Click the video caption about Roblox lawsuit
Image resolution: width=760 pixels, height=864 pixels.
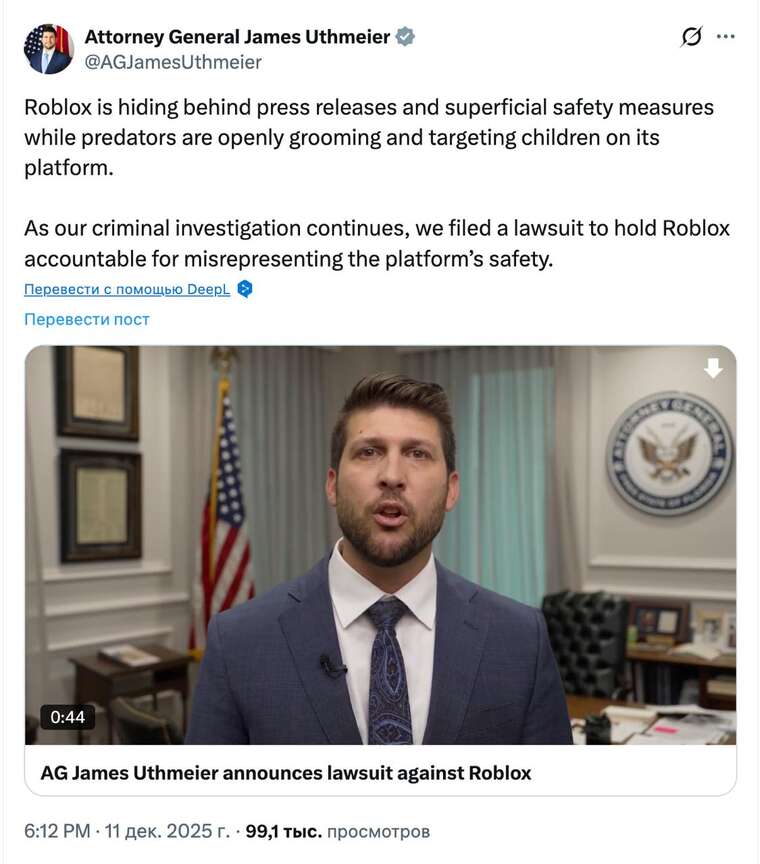click(286, 772)
